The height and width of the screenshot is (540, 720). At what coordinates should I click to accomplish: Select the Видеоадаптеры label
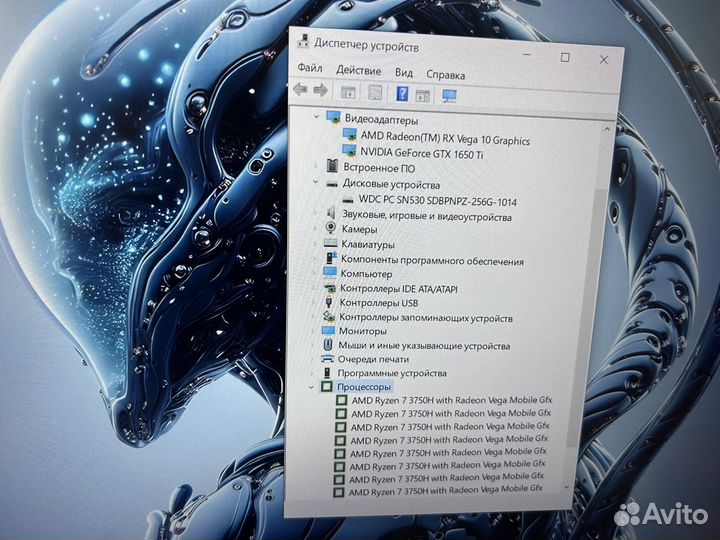tap(382, 120)
